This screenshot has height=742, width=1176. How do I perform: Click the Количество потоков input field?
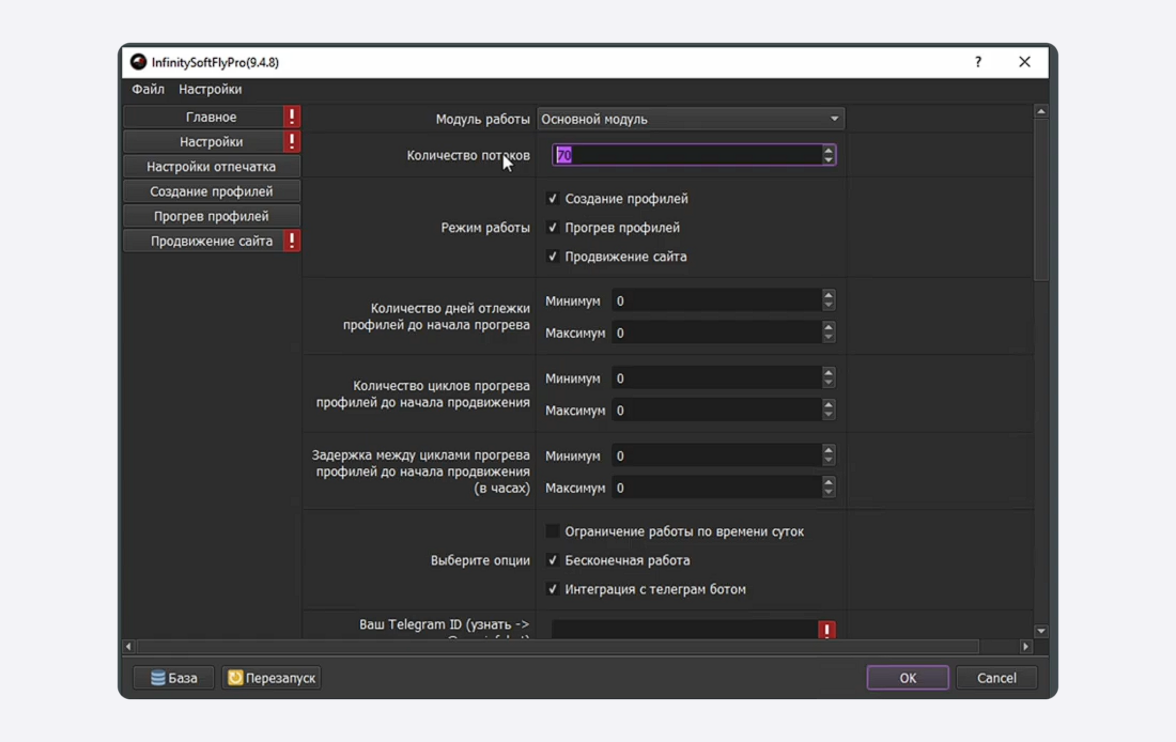686,155
